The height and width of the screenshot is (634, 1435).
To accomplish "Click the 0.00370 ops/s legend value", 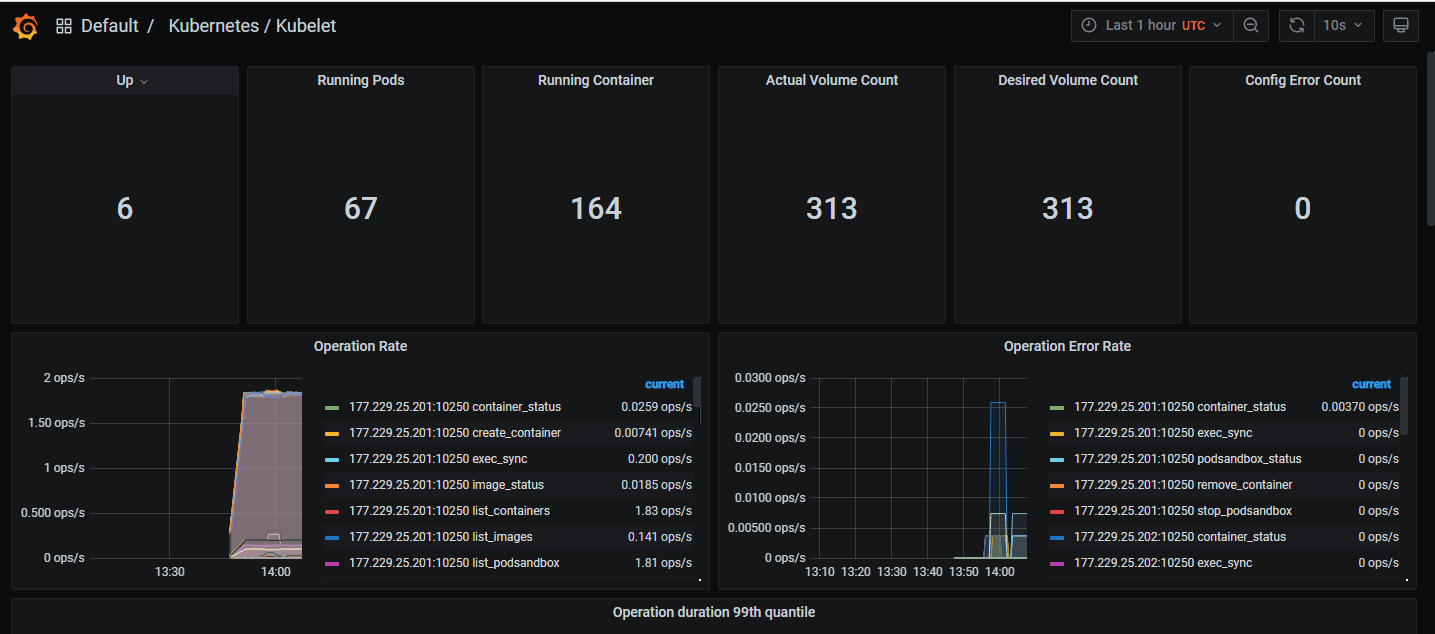I will pyautogui.click(x=1360, y=407).
